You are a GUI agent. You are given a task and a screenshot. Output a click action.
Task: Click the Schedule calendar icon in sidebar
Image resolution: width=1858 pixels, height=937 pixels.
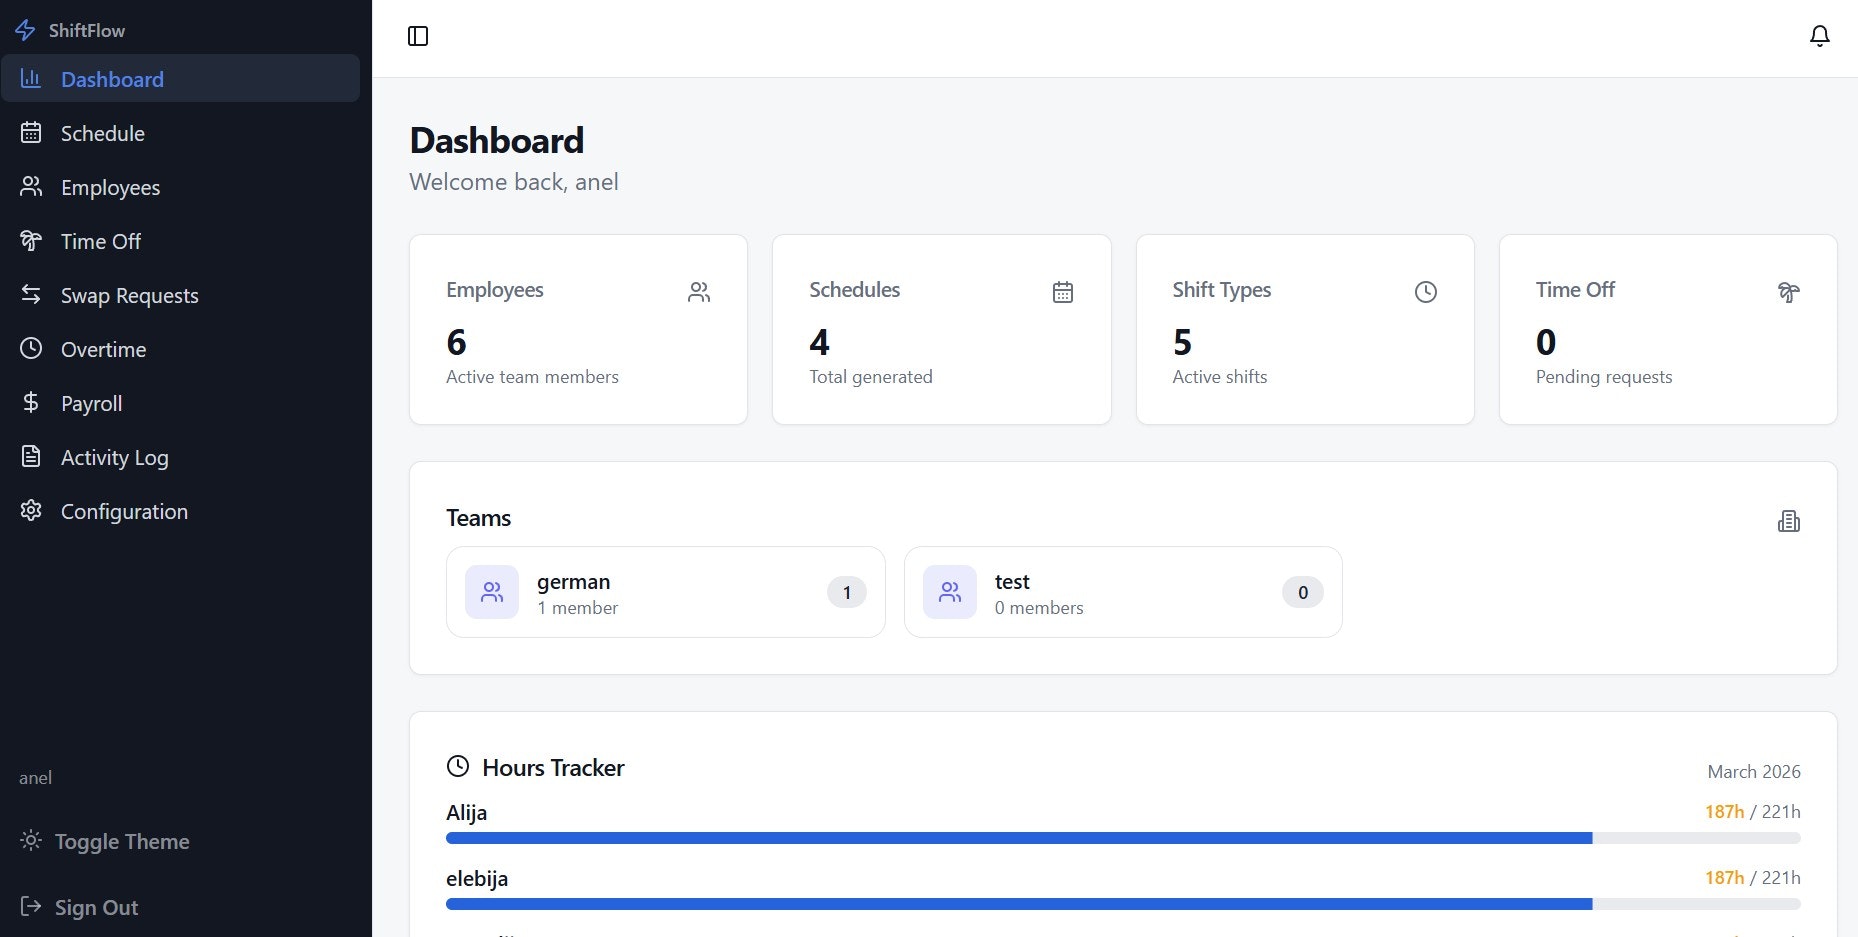31,132
